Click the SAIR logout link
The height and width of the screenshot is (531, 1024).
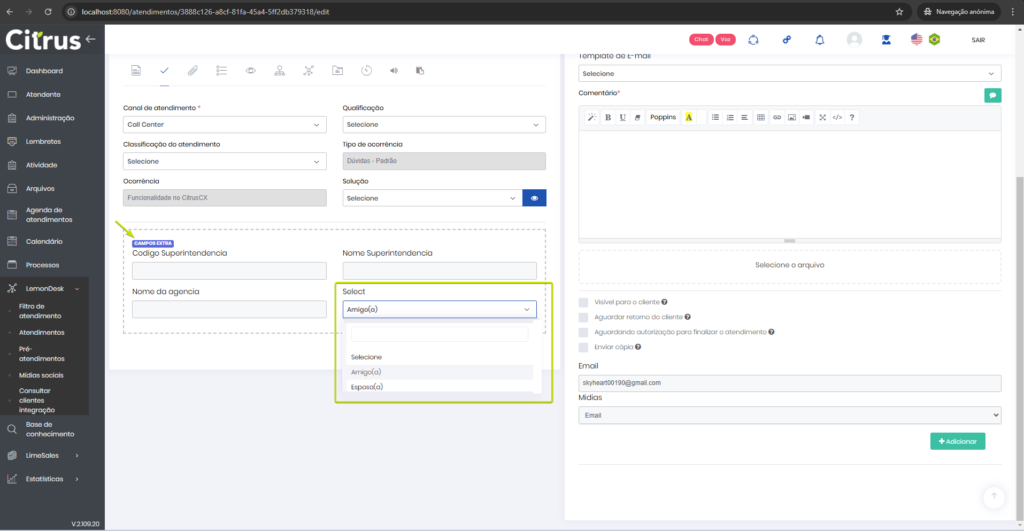(978, 40)
